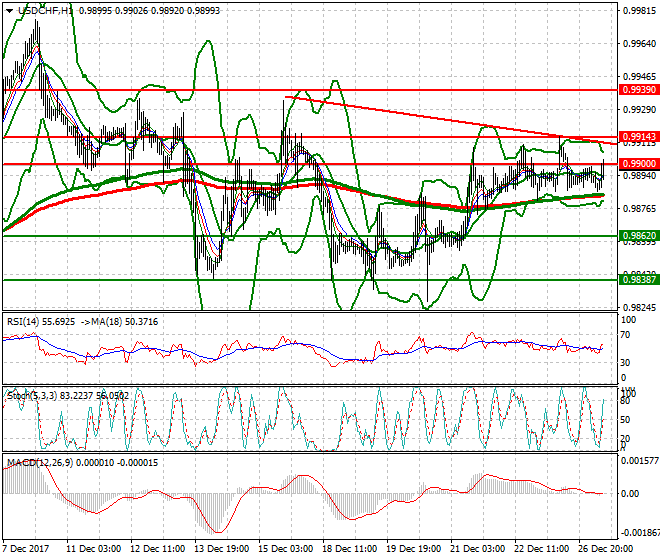Viewport: 660px width, 560px height.
Task: Click the 0.98765 price scale value
Action: [x=639, y=209]
